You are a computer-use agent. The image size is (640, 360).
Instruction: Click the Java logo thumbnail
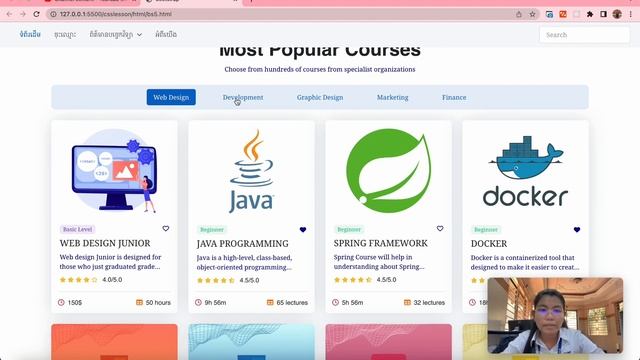[251, 171]
